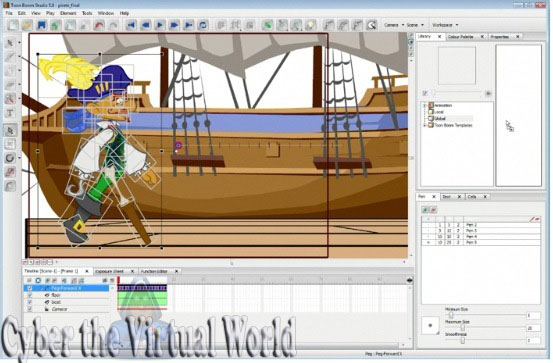The height and width of the screenshot is (363, 553).
Task: Toggle the checkbox below Library preview
Action: [425, 93]
